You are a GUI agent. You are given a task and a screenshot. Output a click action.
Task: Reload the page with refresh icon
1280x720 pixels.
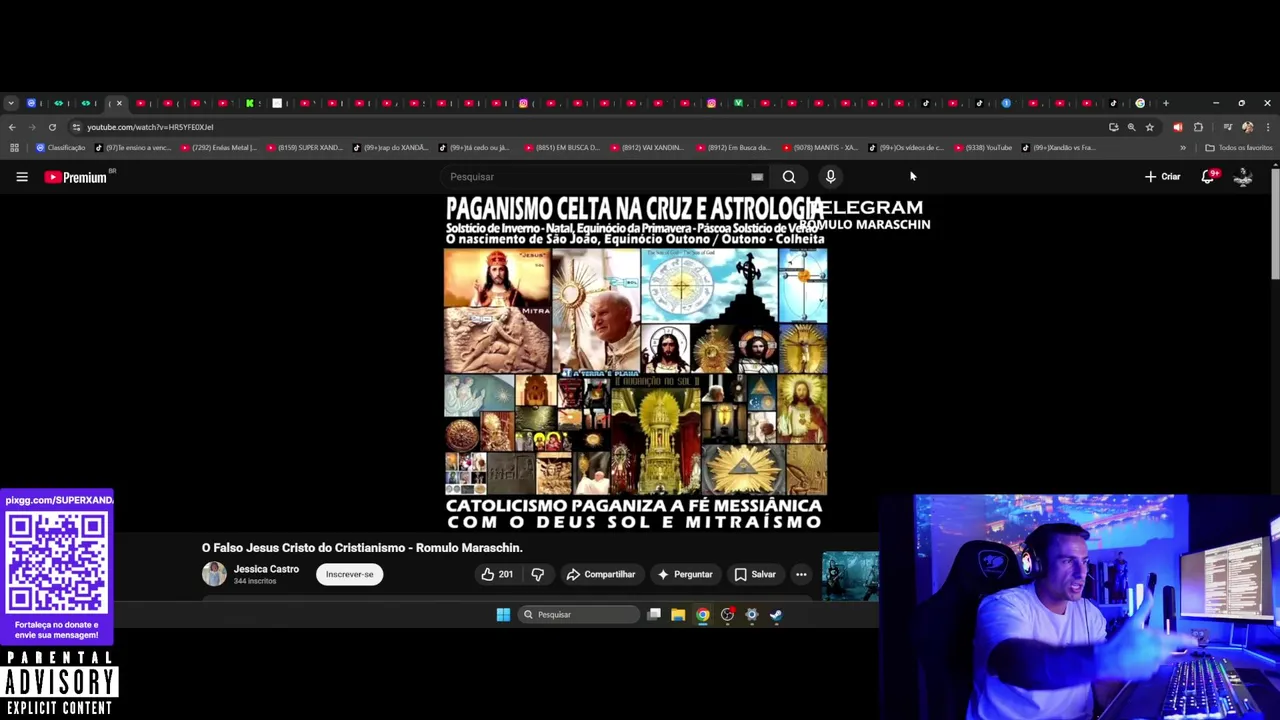click(52, 127)
